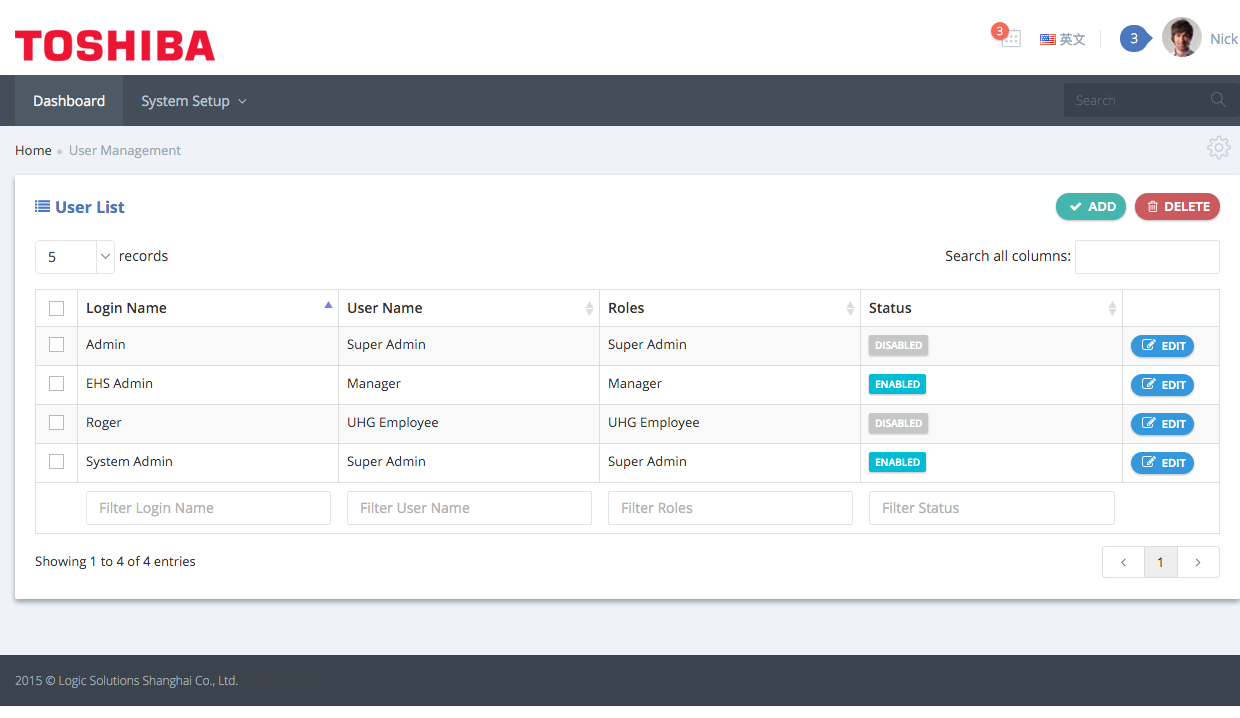Click the settings gear icon
The image size is (1240, 718).
click(x=1218, y=148)
